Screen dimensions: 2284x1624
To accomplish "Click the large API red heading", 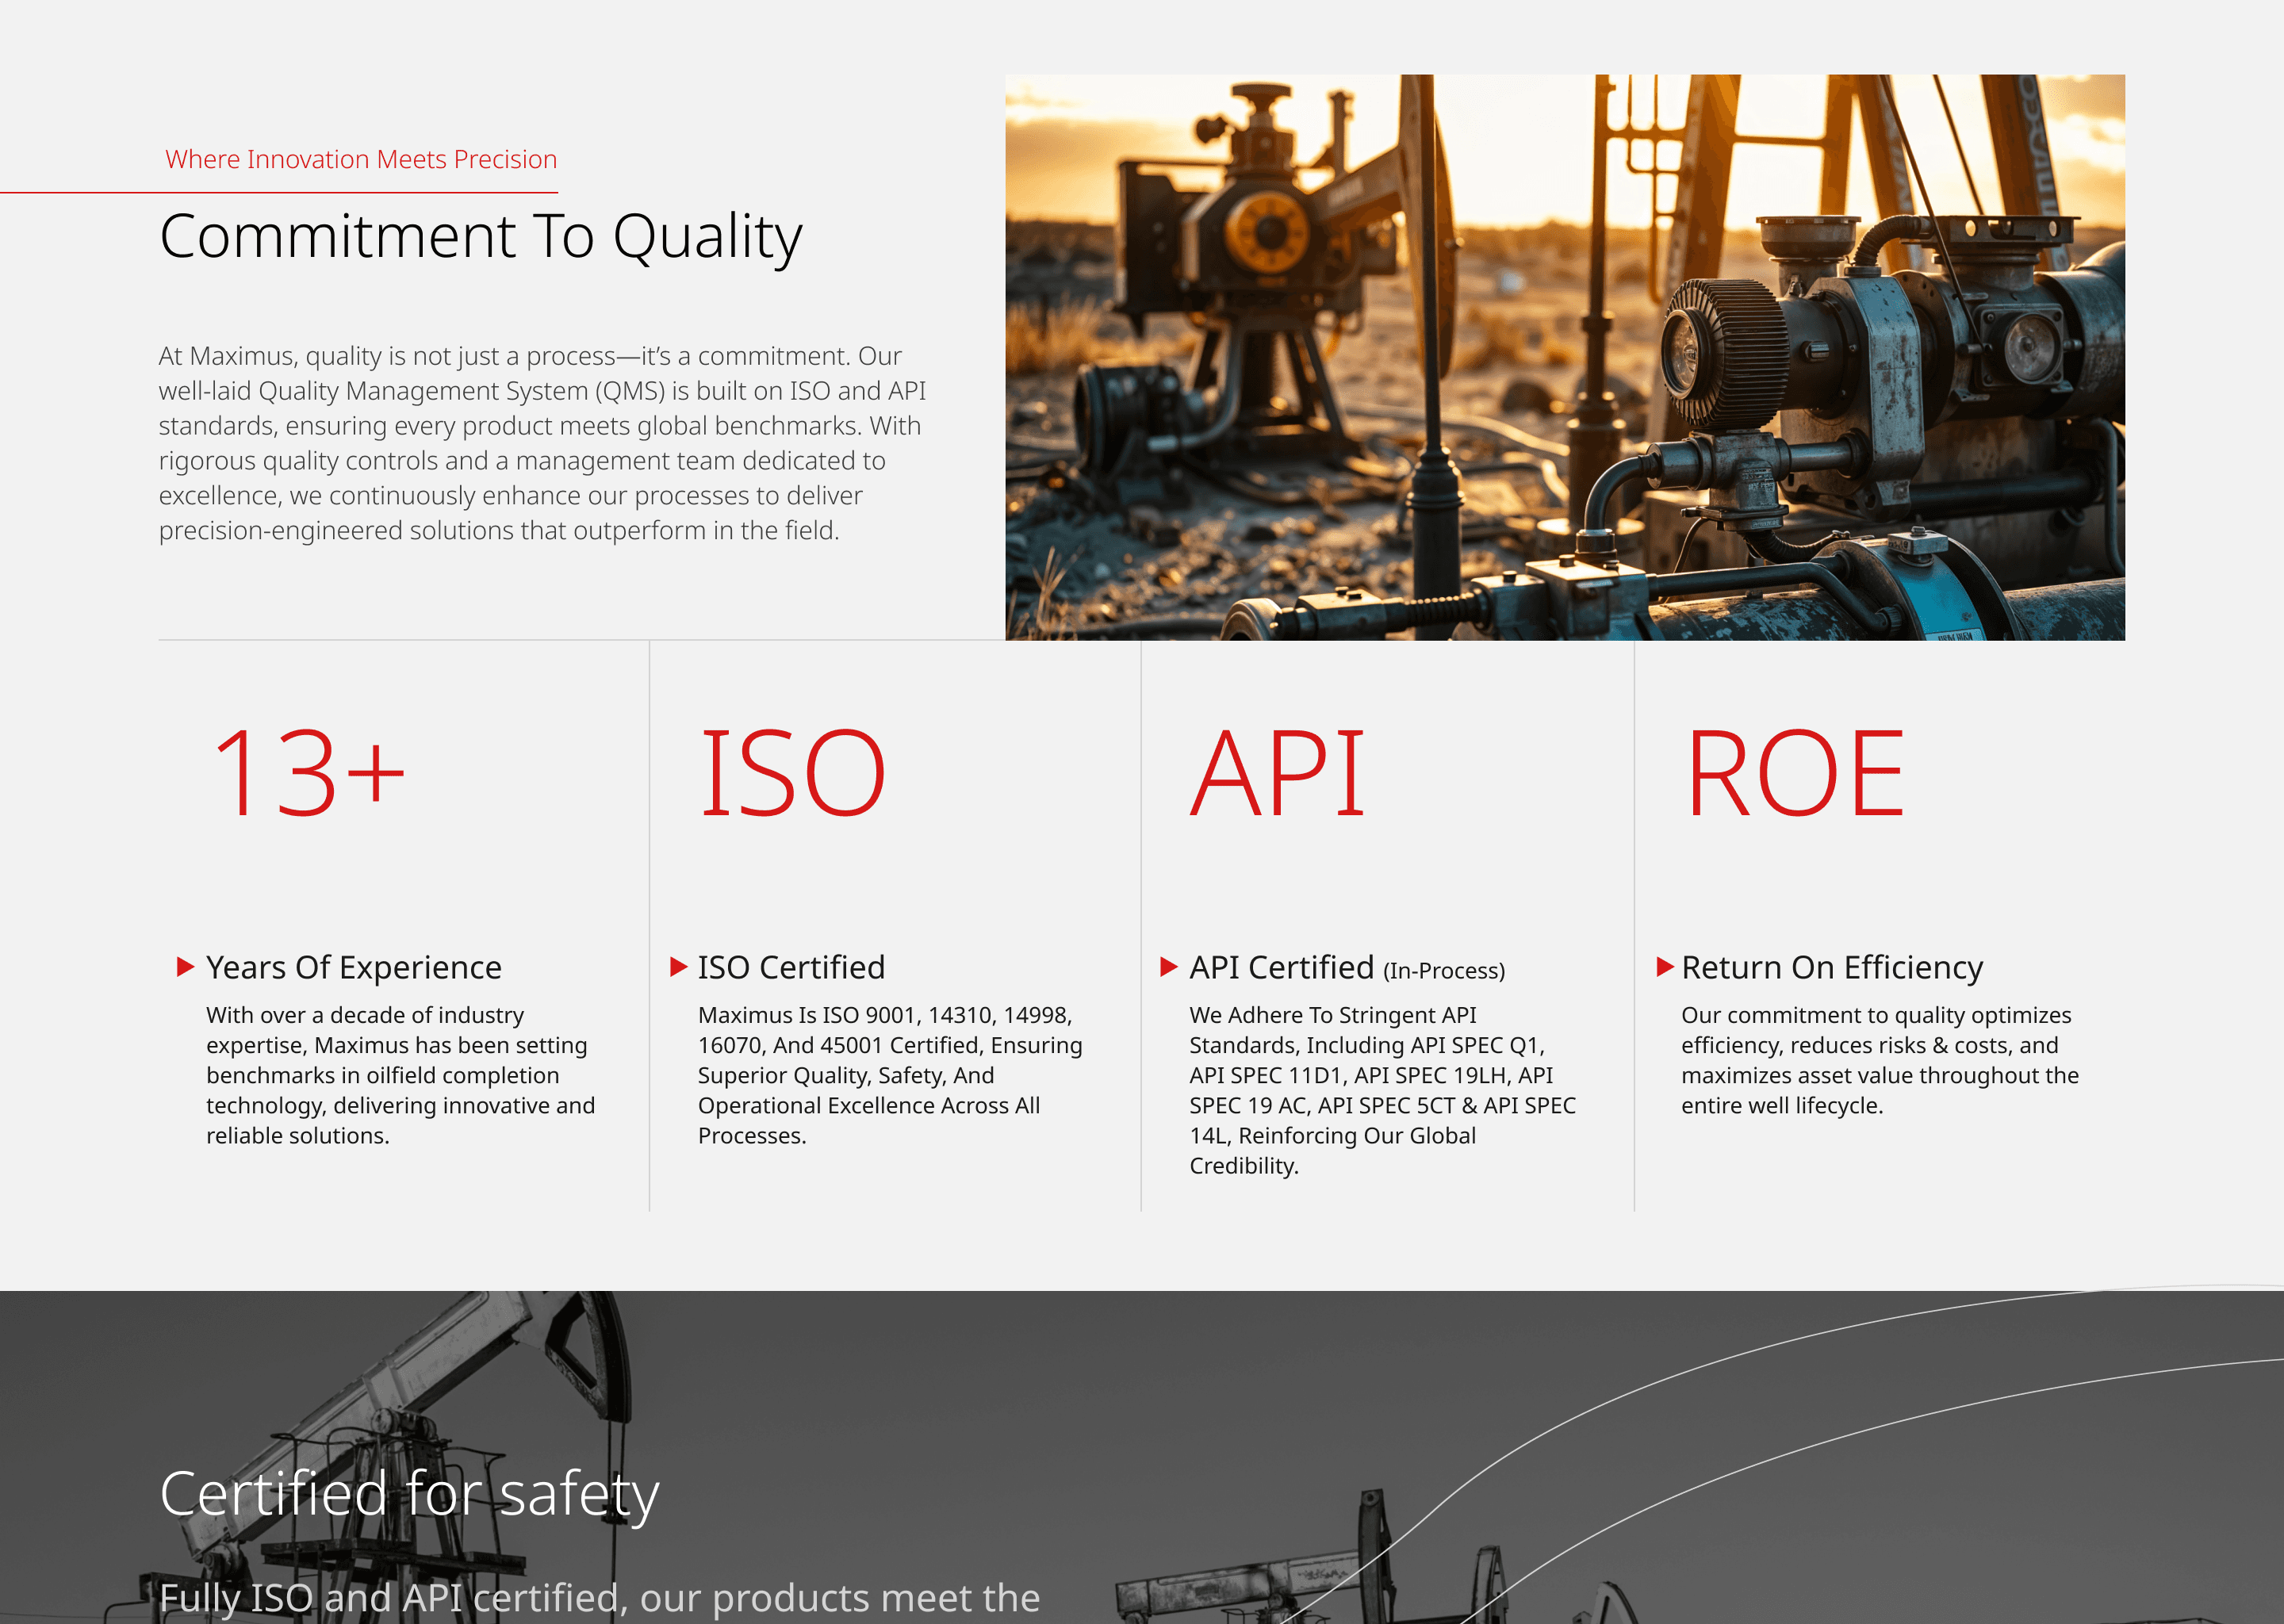I will coord(1277,773).
